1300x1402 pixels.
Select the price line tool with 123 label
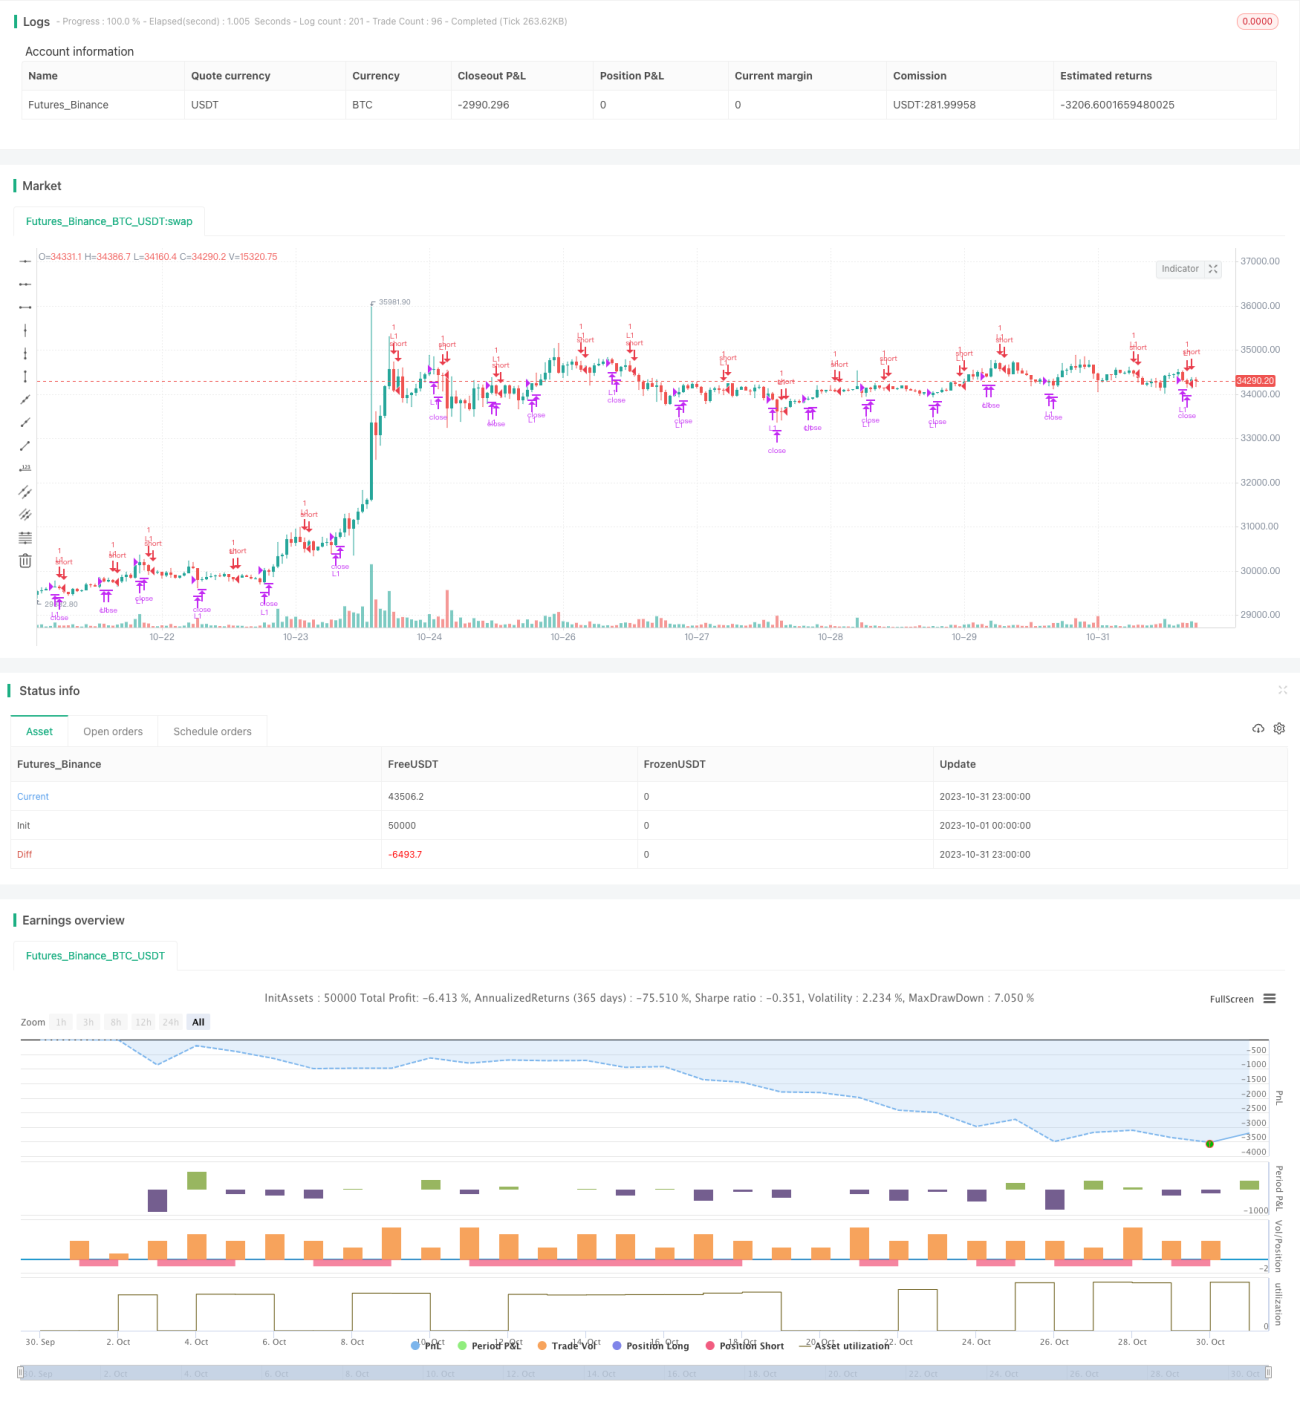coord(25,468)
